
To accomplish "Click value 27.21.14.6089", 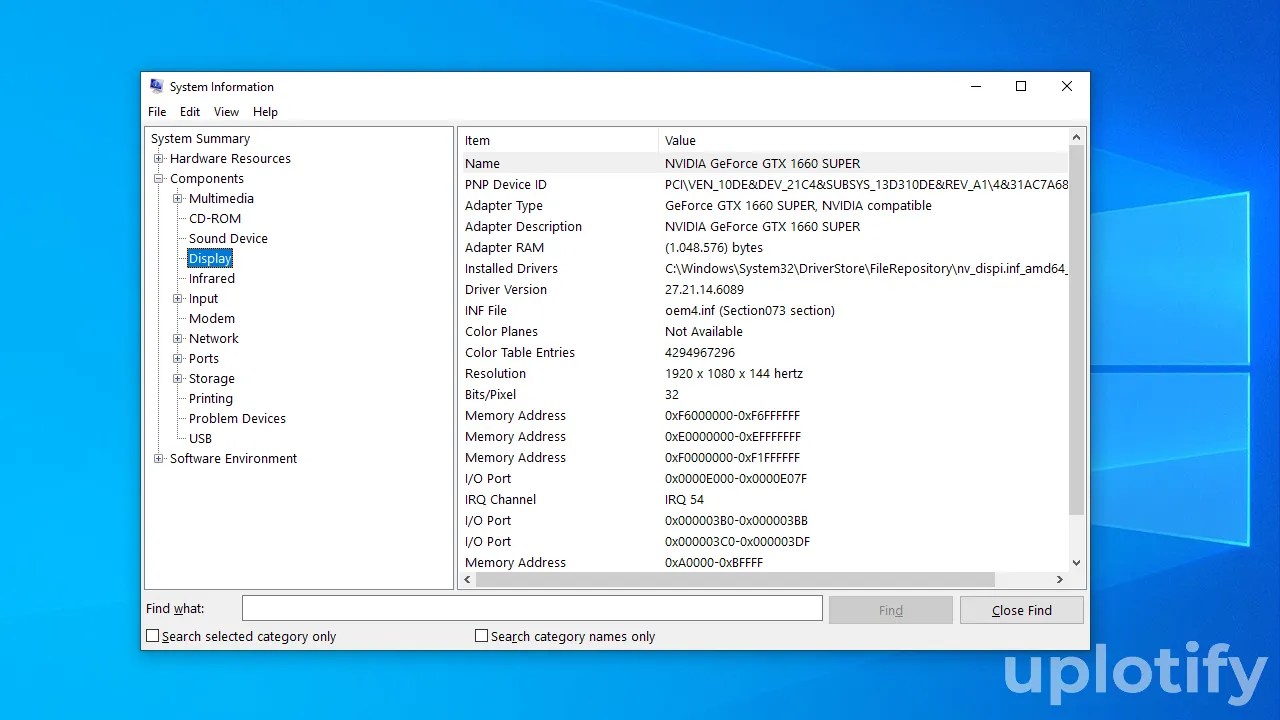I will click(704, 289).
